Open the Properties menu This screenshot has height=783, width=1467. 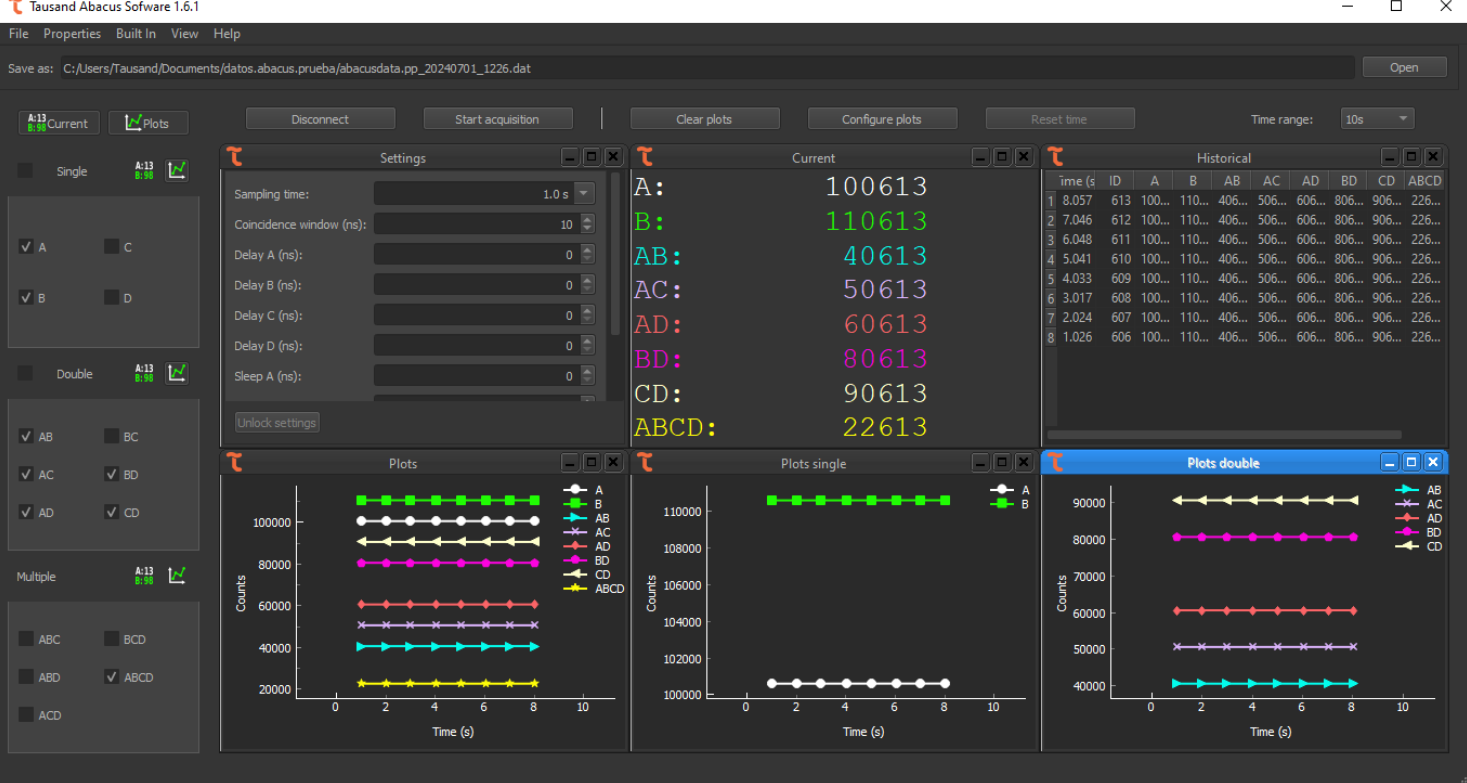tap(72, 34)
